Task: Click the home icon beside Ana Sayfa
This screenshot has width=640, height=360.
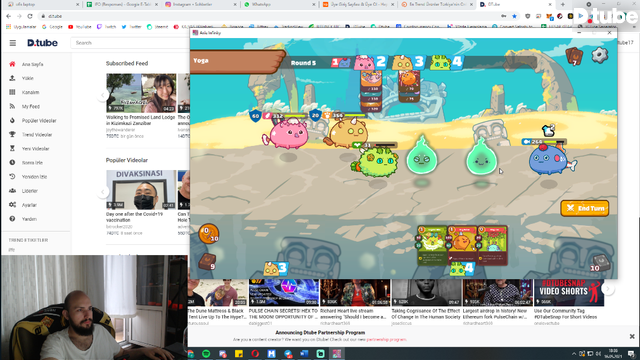Action: [12, 64]
